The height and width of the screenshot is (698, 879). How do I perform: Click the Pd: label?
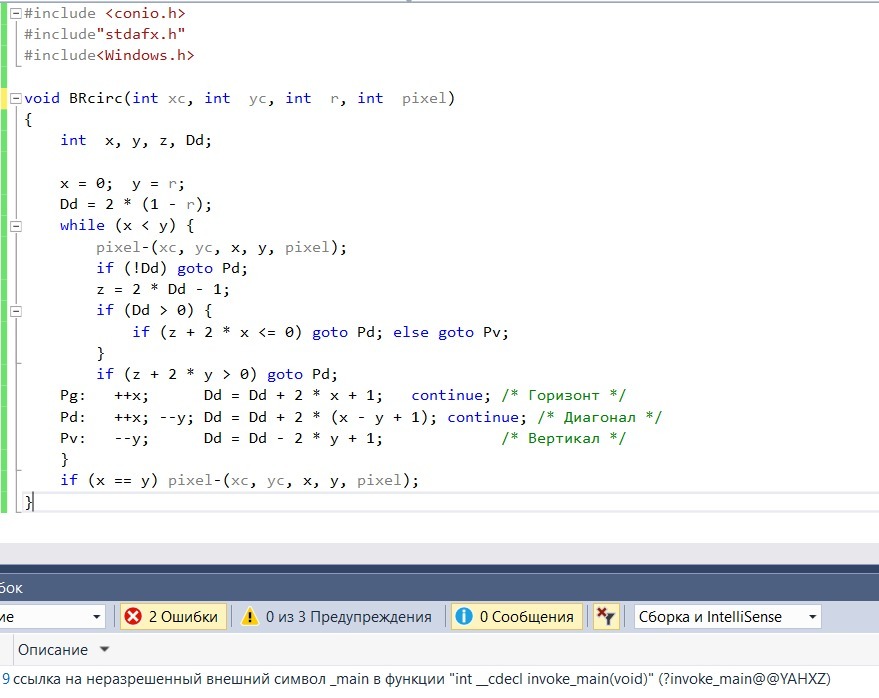coord(73,418)
